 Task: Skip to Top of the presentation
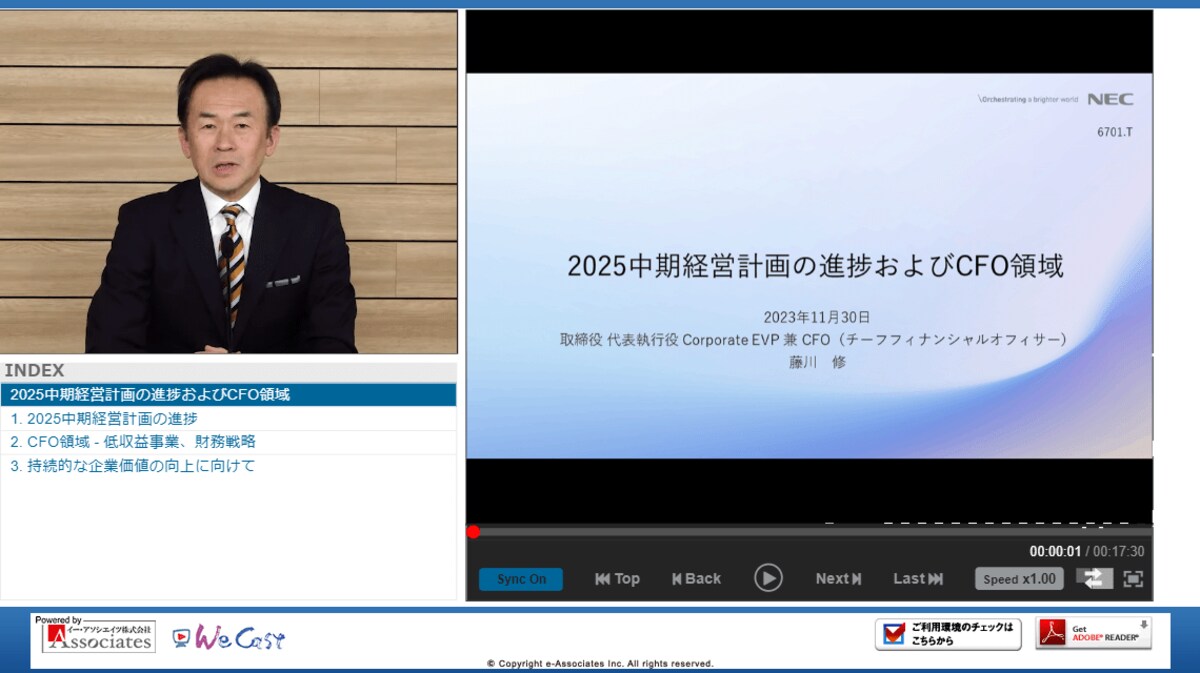pyautogui.click(x=616, y=578)
